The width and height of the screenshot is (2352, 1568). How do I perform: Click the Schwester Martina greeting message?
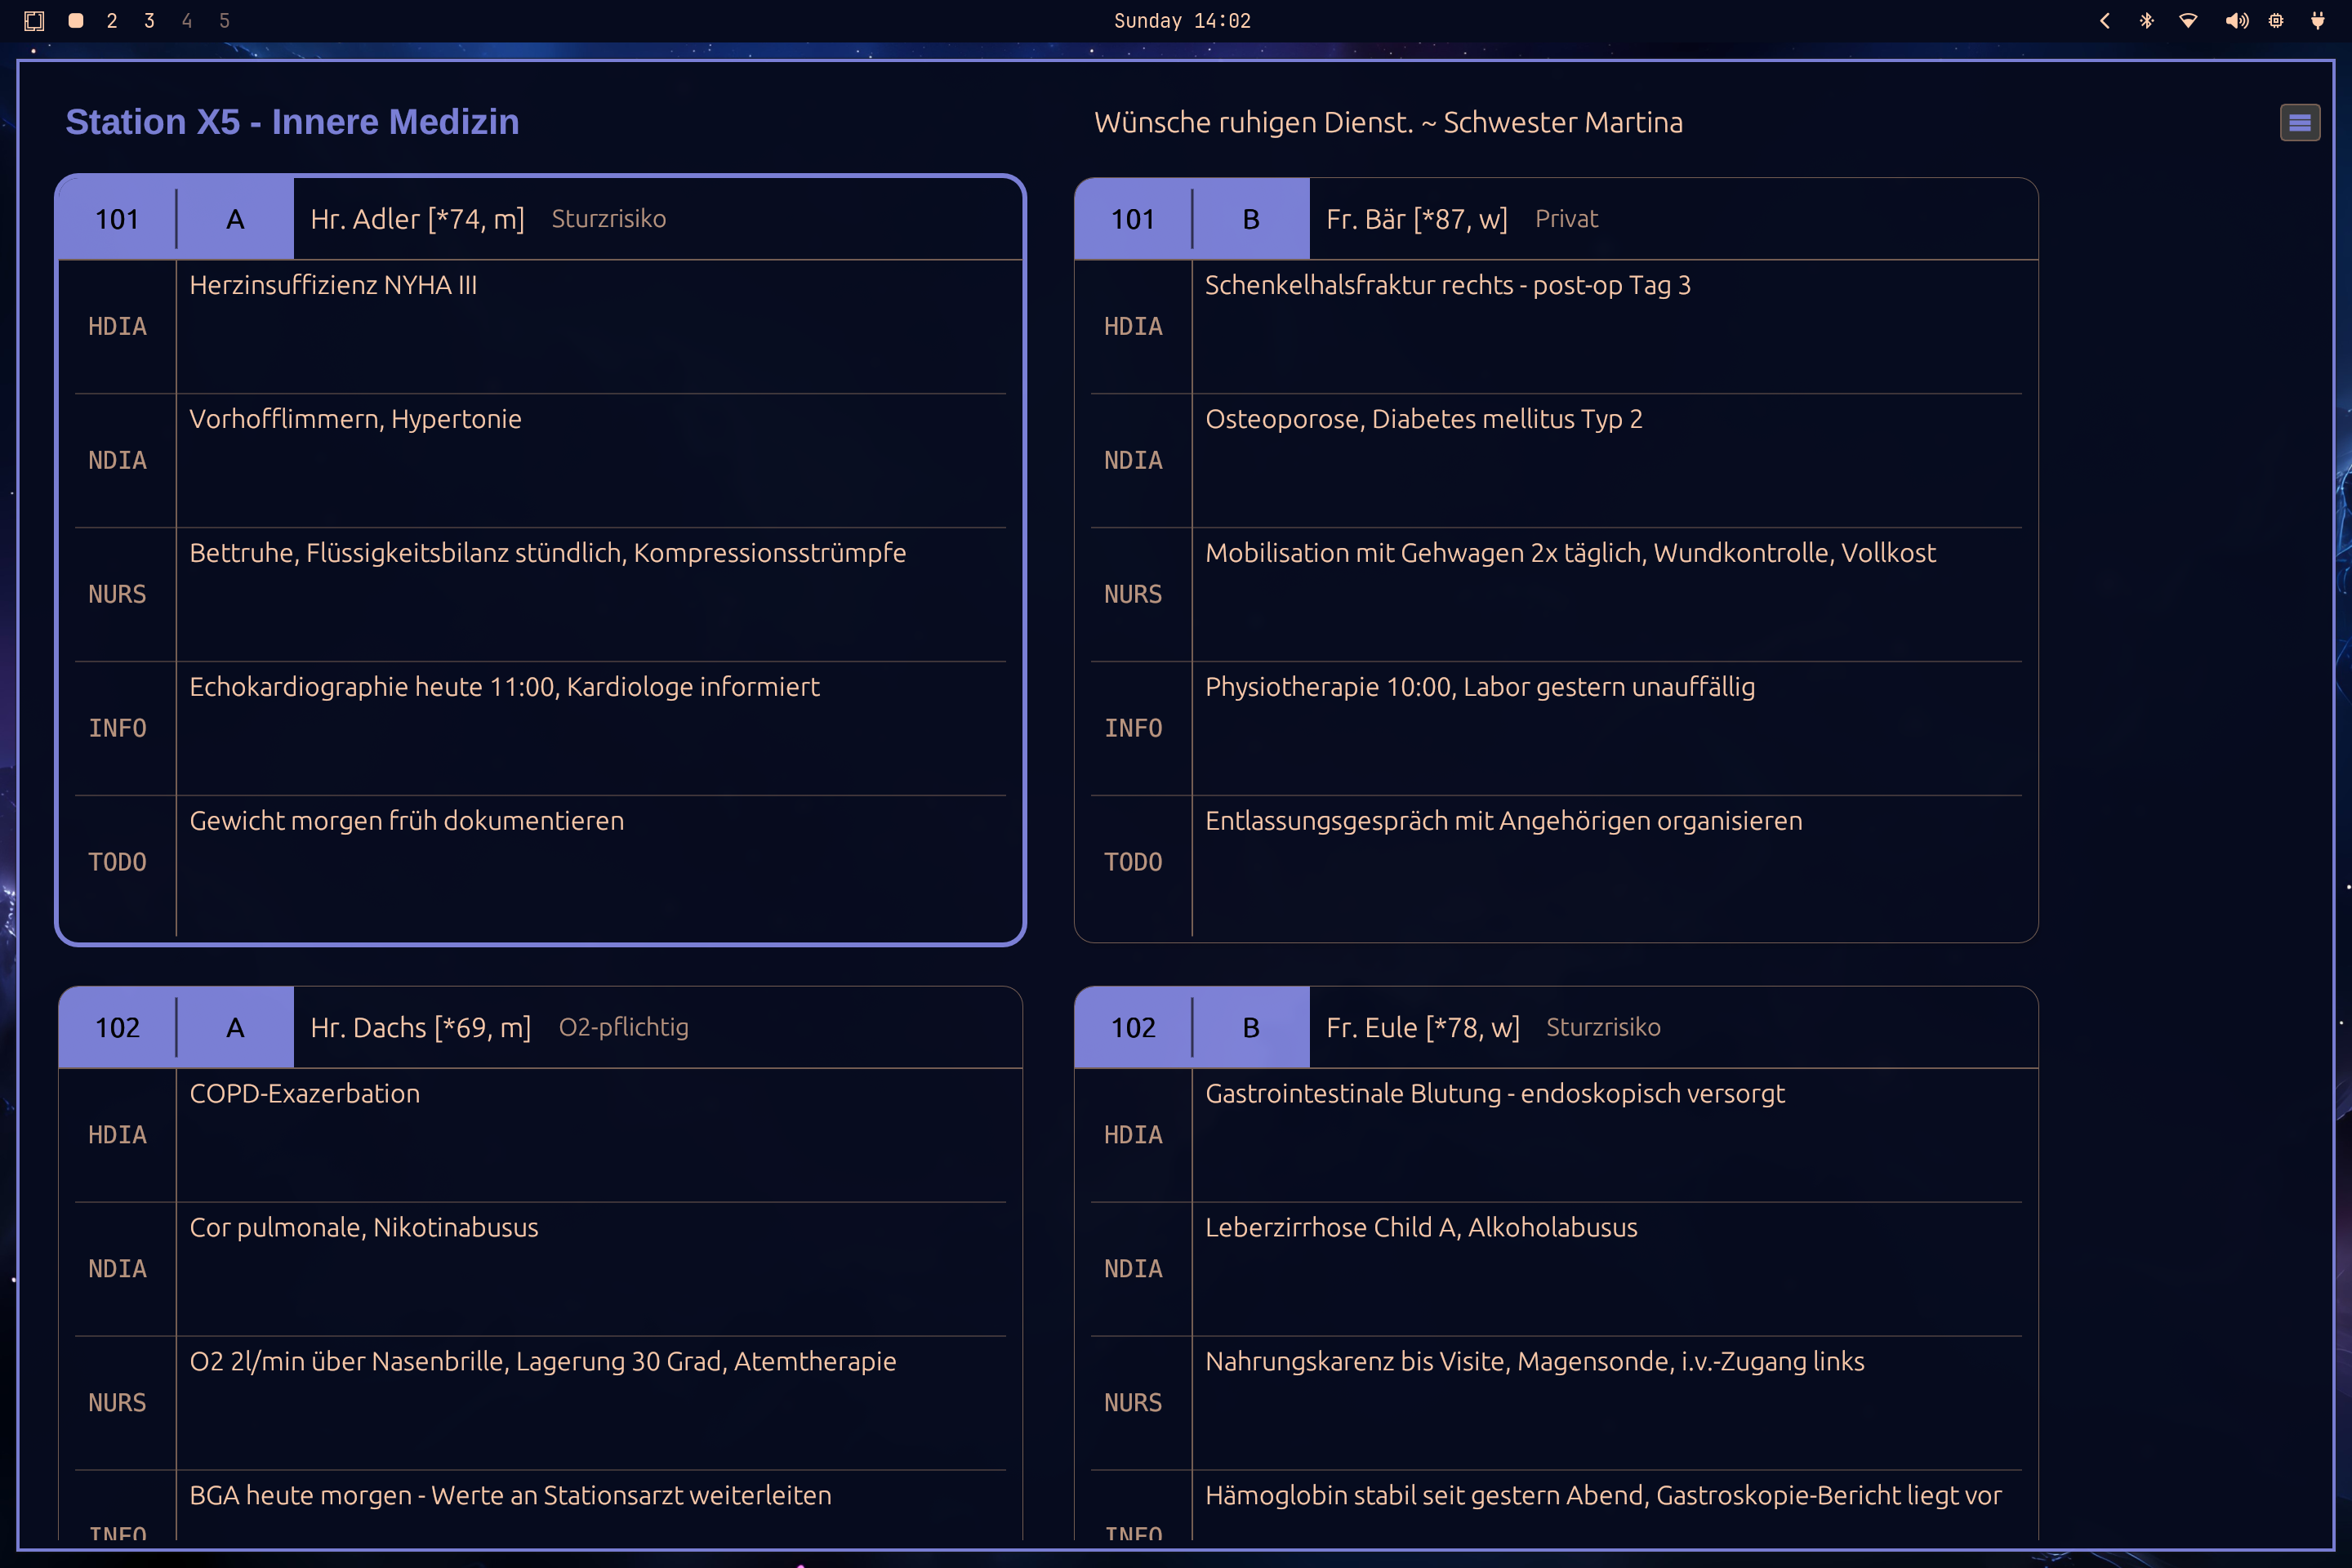click(1388, 122)
